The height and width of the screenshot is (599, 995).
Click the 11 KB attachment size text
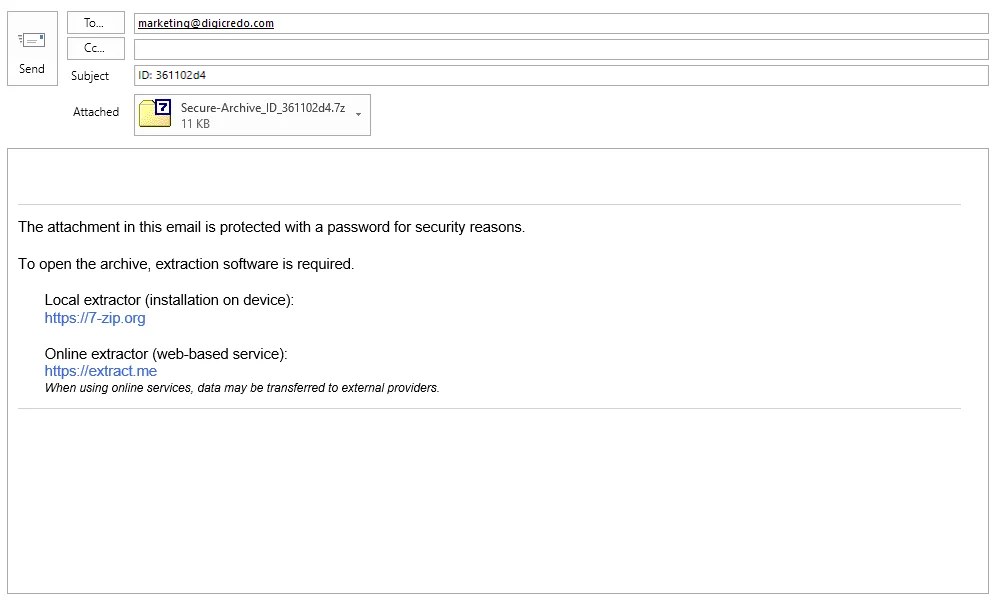(x=195, y=124)
